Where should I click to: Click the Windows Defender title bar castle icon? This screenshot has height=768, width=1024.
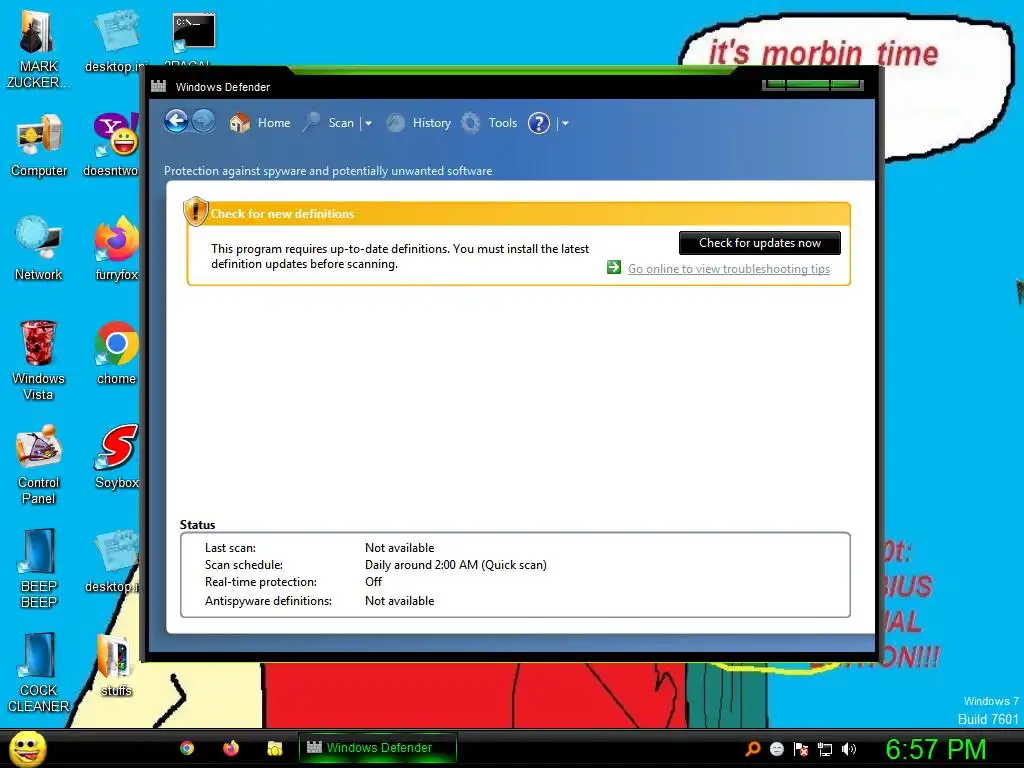(158, 86)
